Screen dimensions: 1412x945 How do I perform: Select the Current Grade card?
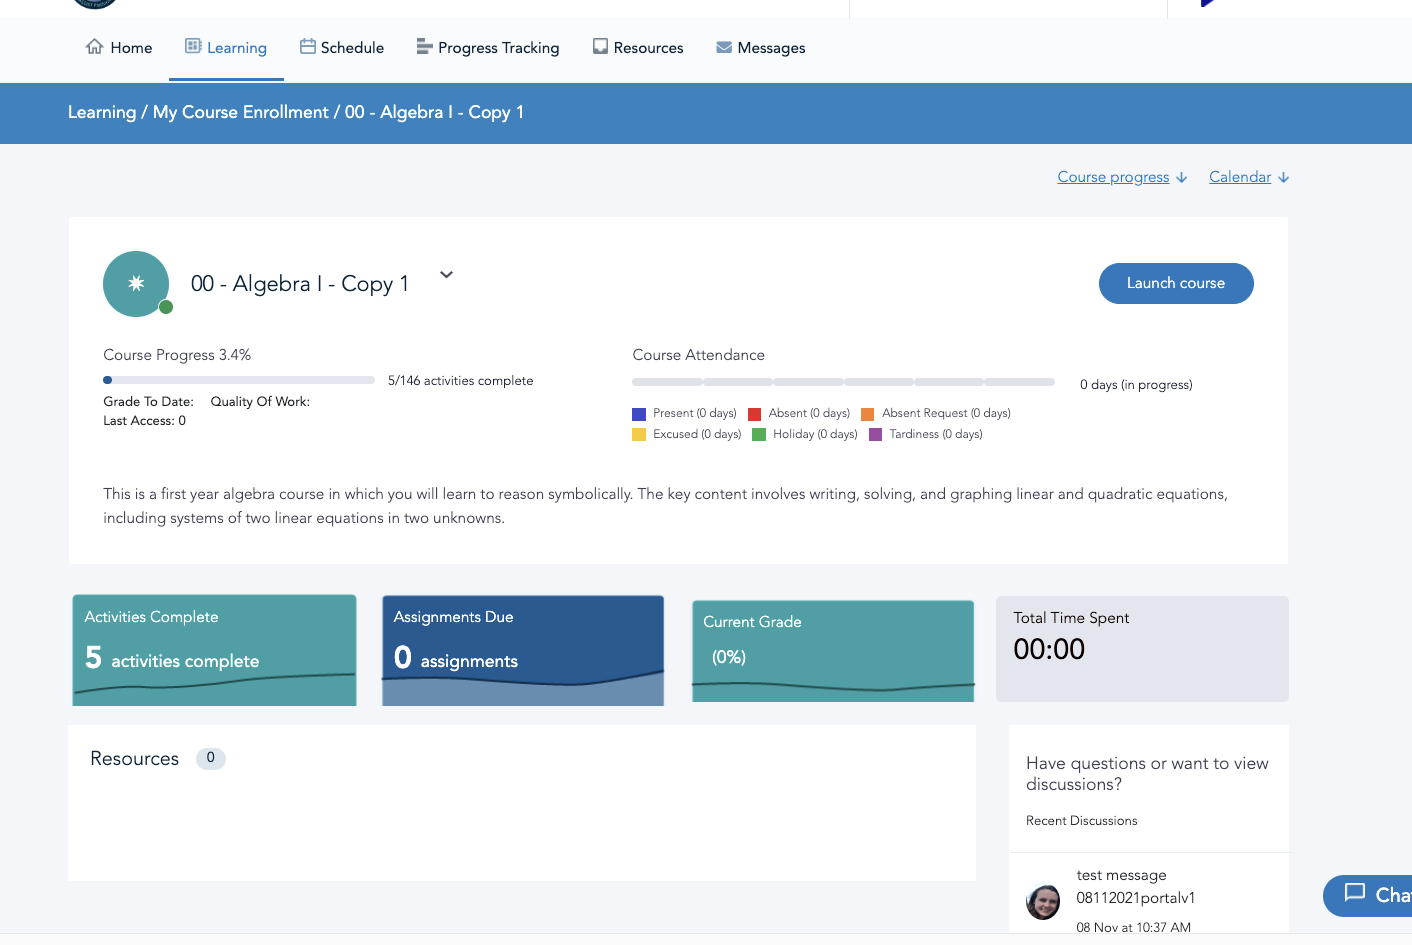click(x=833, y=651)
